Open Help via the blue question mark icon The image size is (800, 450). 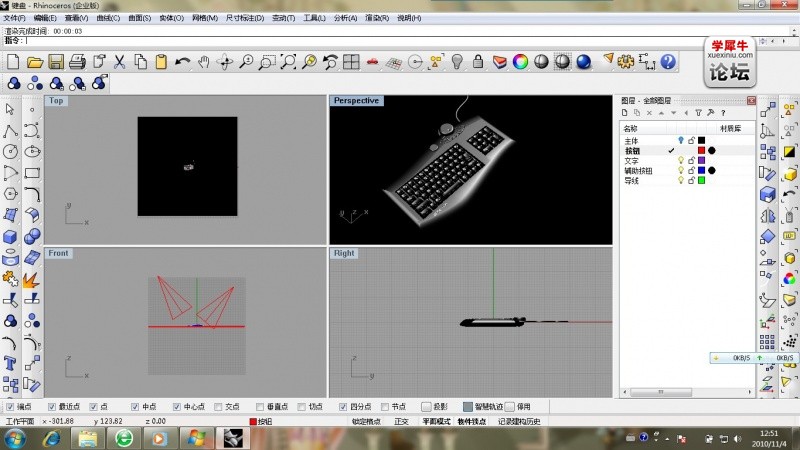click(x=668, y=62)
